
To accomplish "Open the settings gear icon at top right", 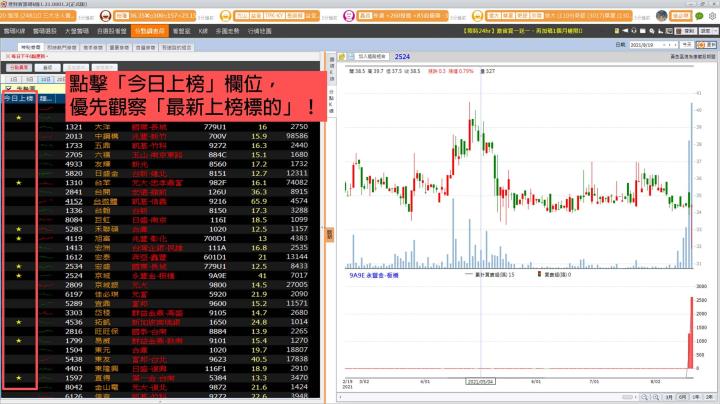I will click(x=712, y=16).
